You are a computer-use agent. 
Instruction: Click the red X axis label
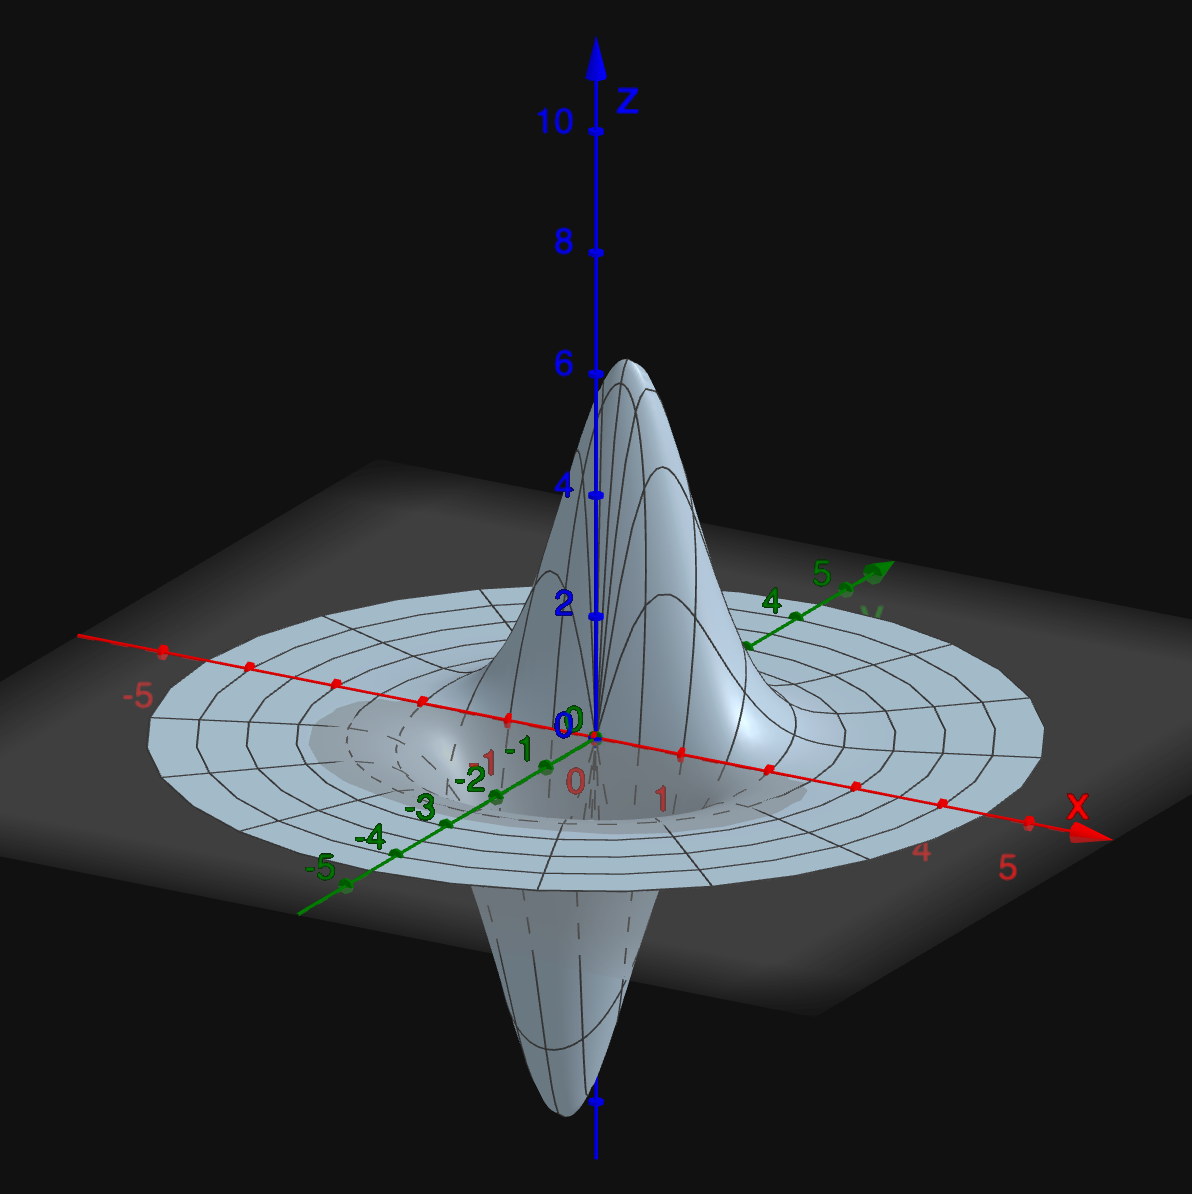point(1077,806)
